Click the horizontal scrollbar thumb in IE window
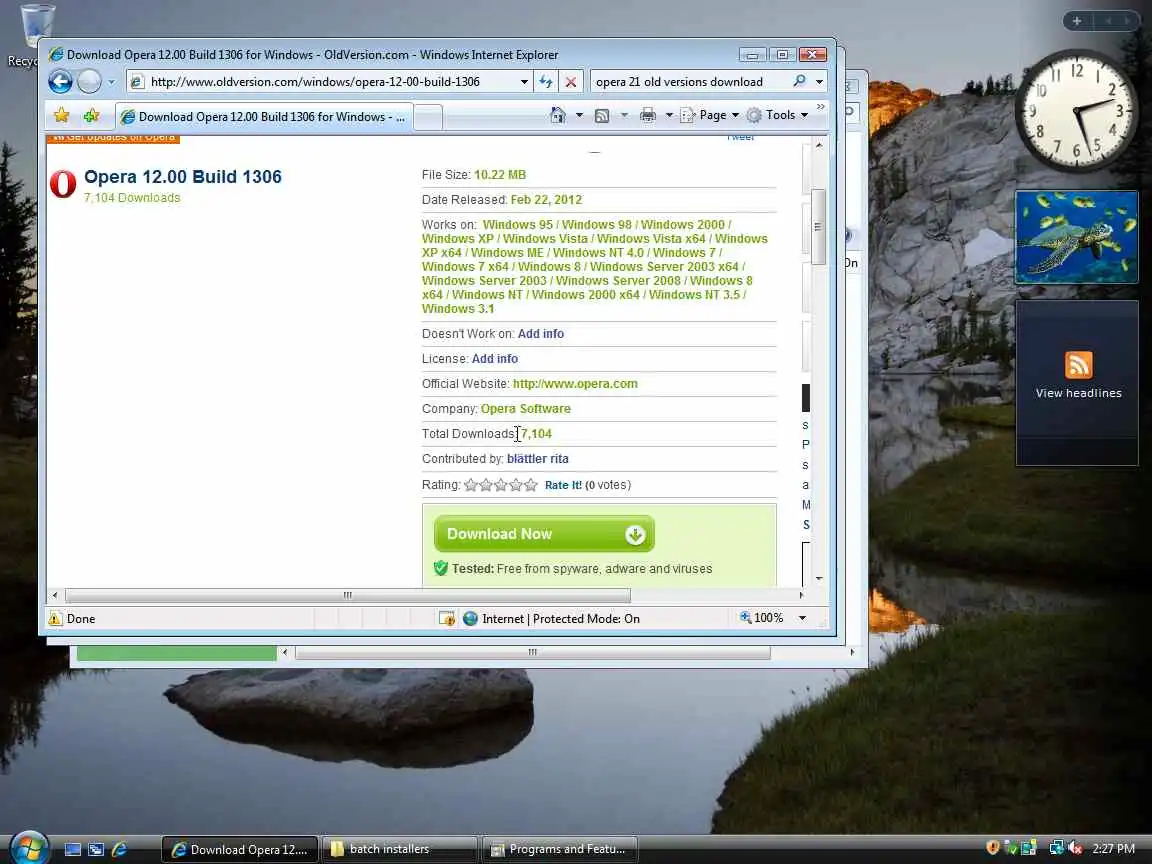 [x=348, y=595]
